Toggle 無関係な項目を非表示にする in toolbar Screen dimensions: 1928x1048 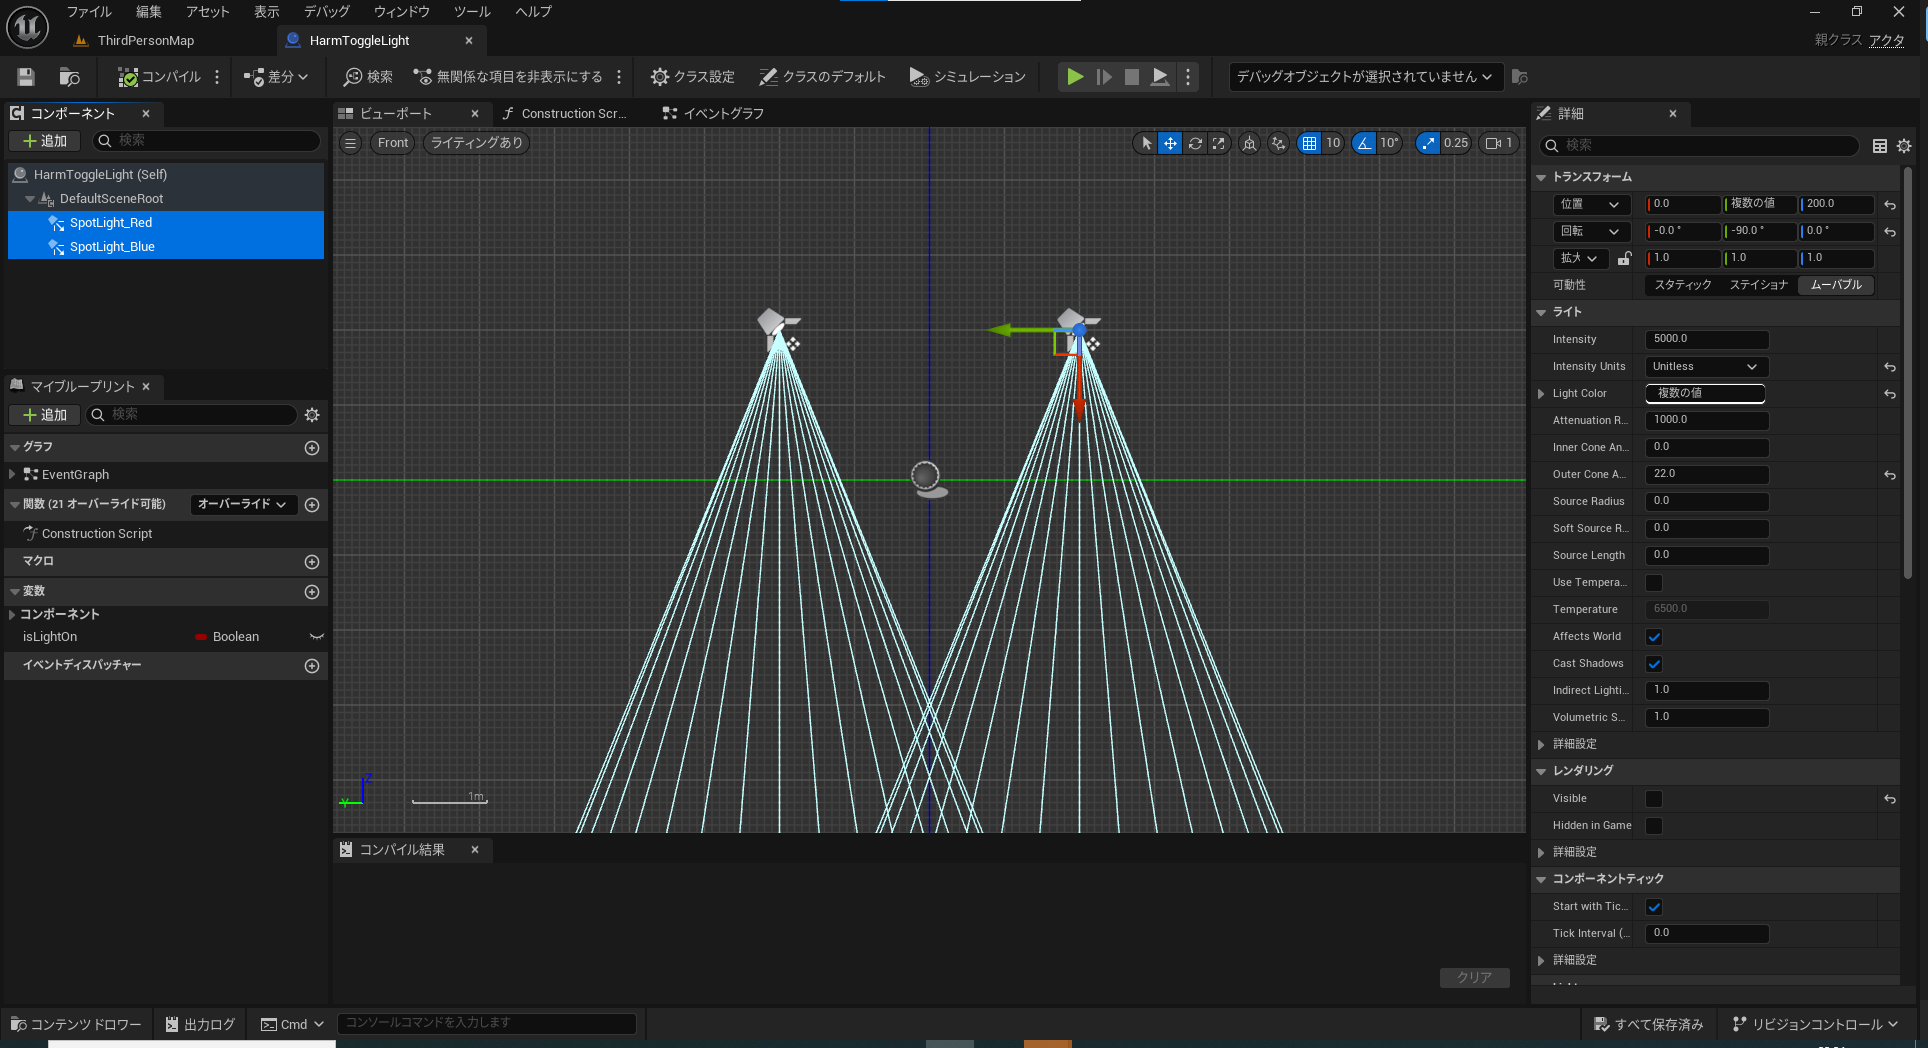pyautogui.click(x=508, y=77)
